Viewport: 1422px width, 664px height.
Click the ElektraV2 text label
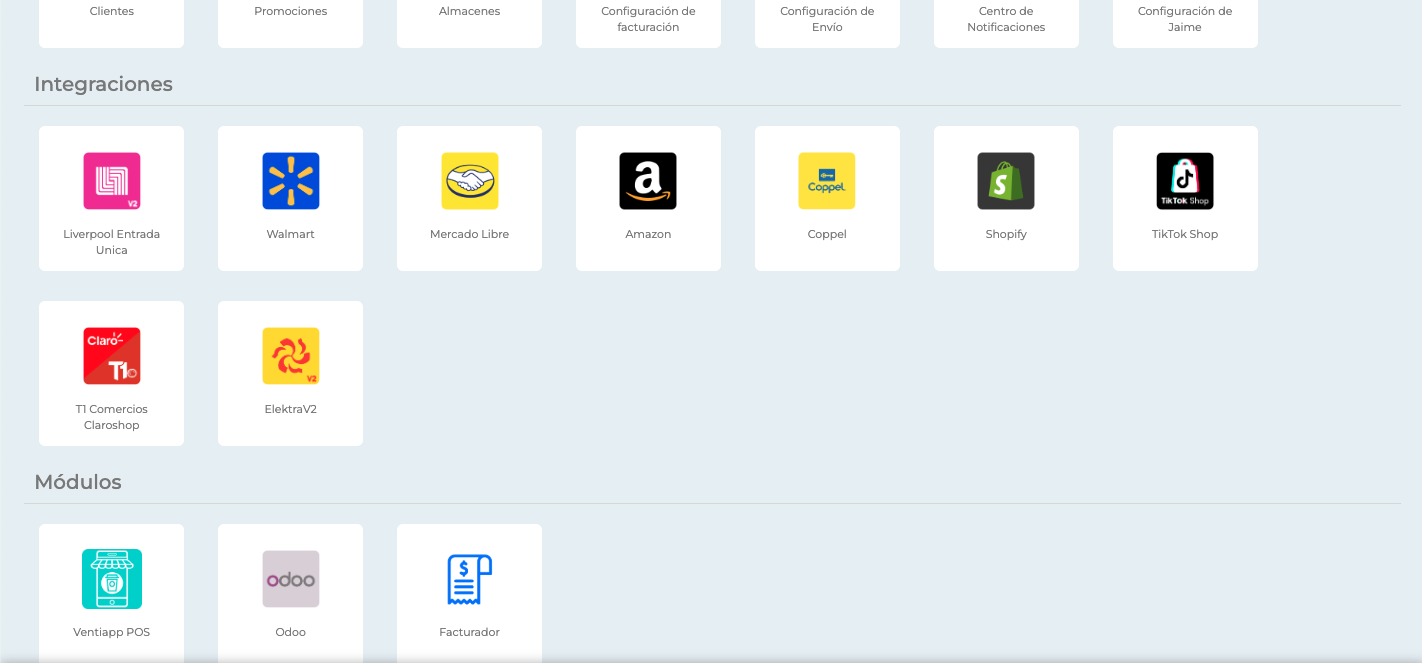290,409
